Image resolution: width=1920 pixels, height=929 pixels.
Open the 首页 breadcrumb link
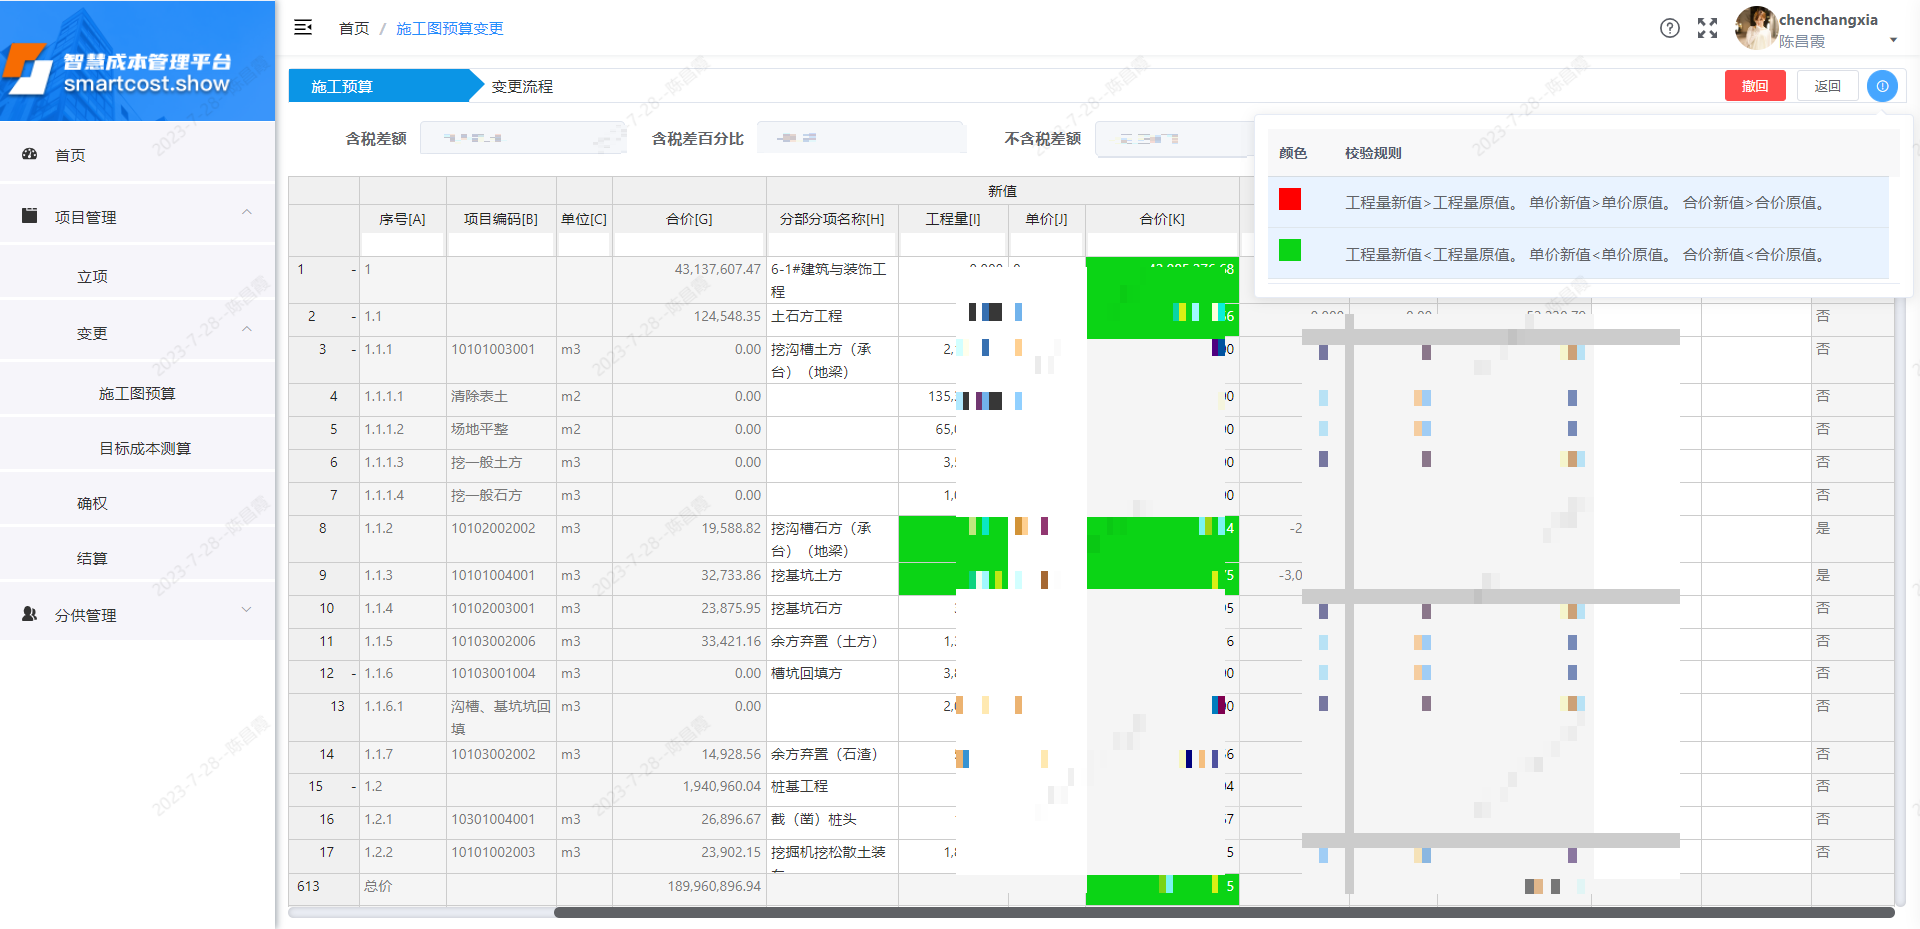pyautogui.click(x=353, y=28)
